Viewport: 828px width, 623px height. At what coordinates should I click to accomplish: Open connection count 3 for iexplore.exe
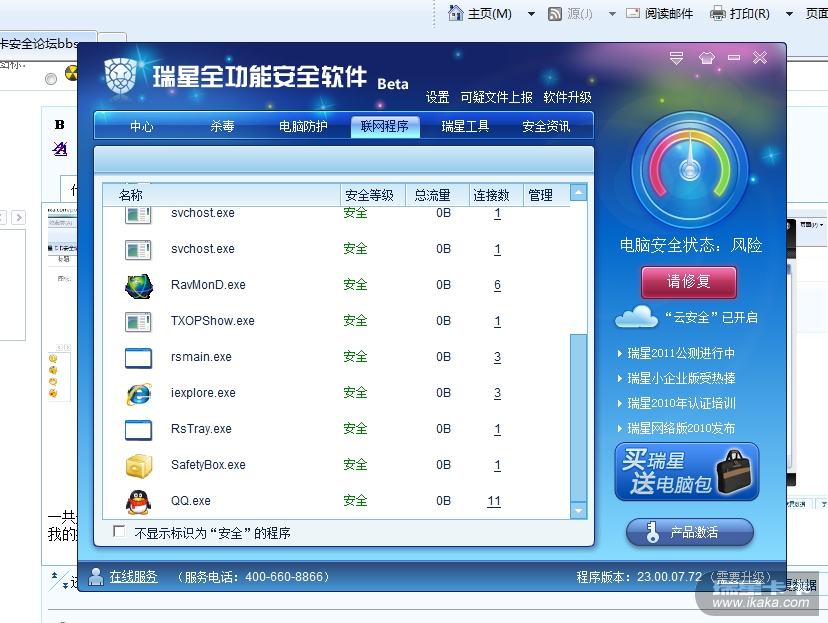pos(497,393)
